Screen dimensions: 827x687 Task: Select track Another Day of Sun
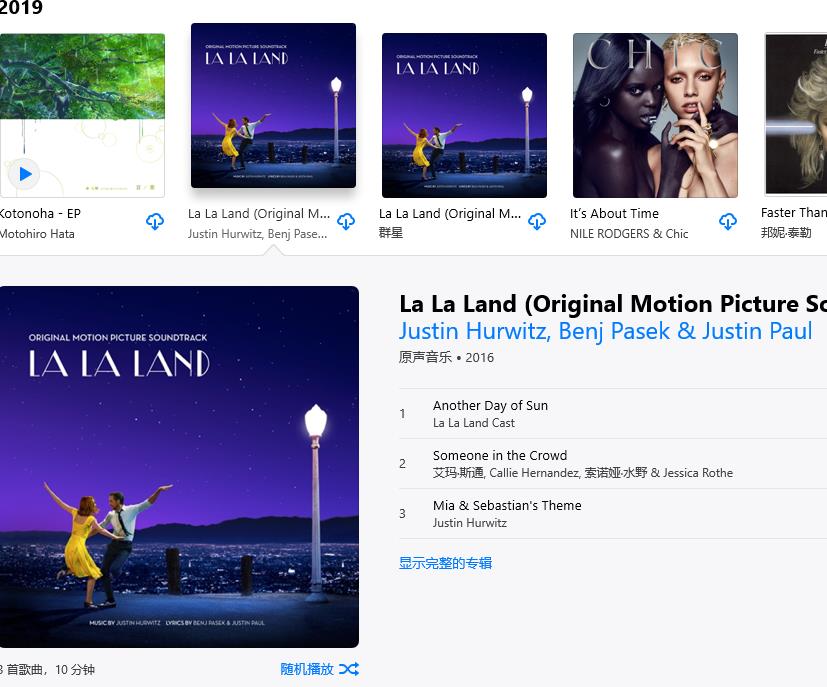(x=613, y=414)
